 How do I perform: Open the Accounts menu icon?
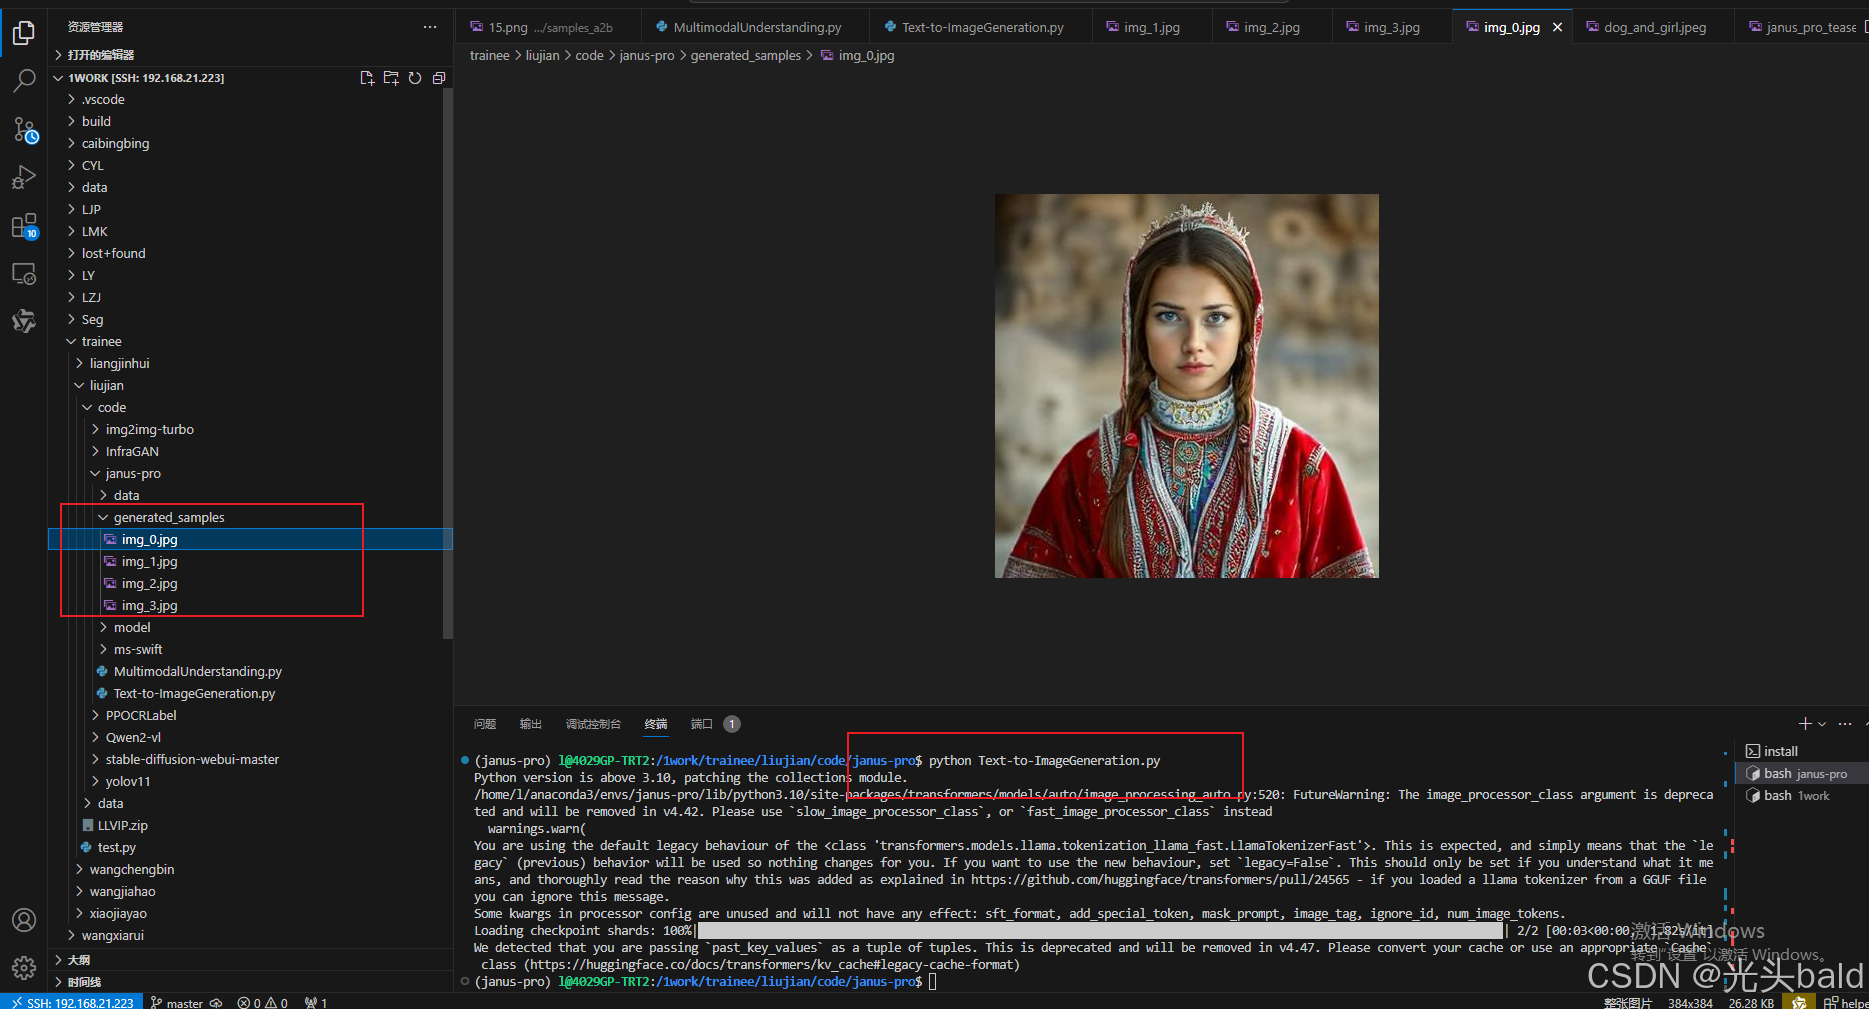[24, 920]
